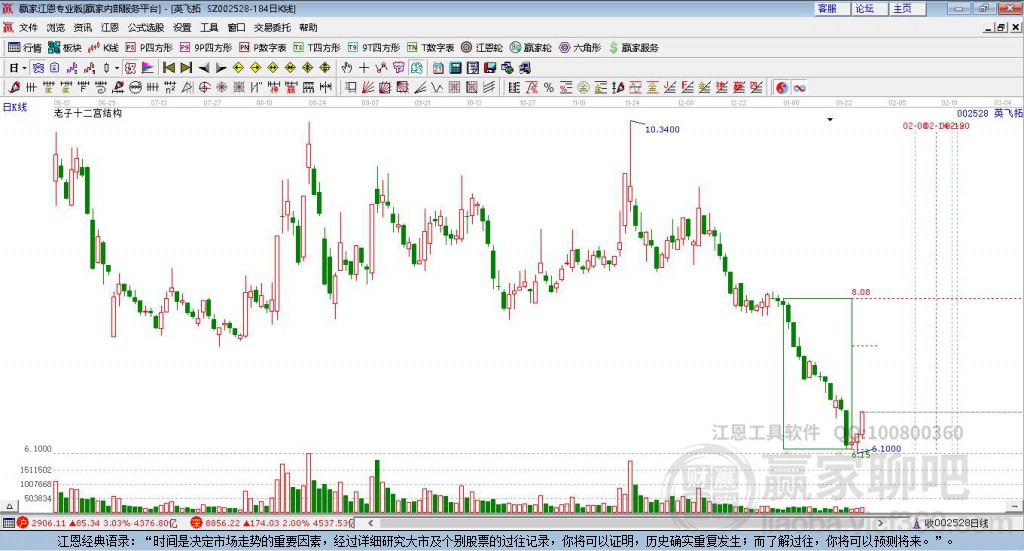
Task: Click the 主页 homepage button
Action: tap(902, 8)
